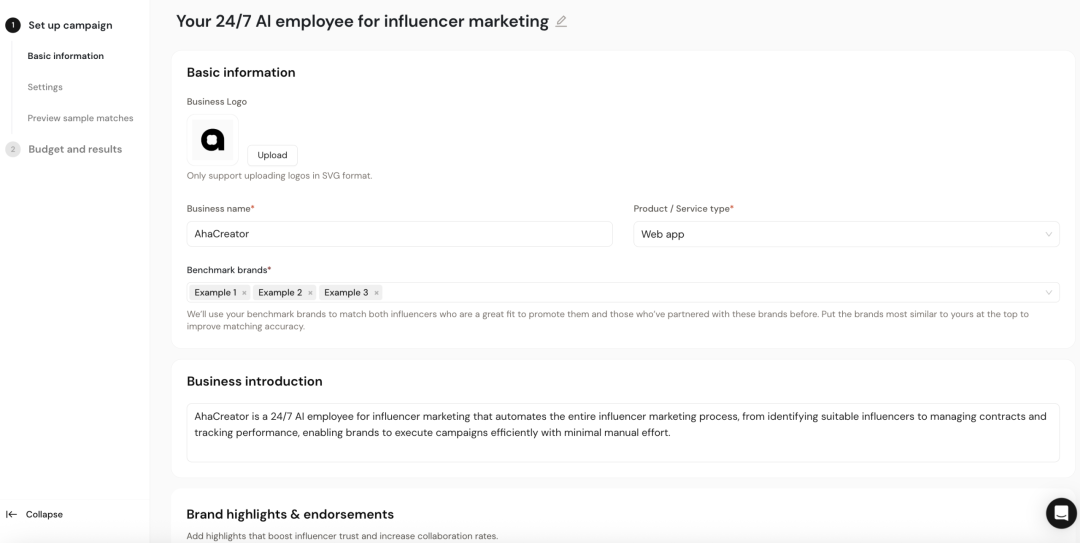
Task: Remove the Example 1 benchmark brand tag
Action: [244, 293]
